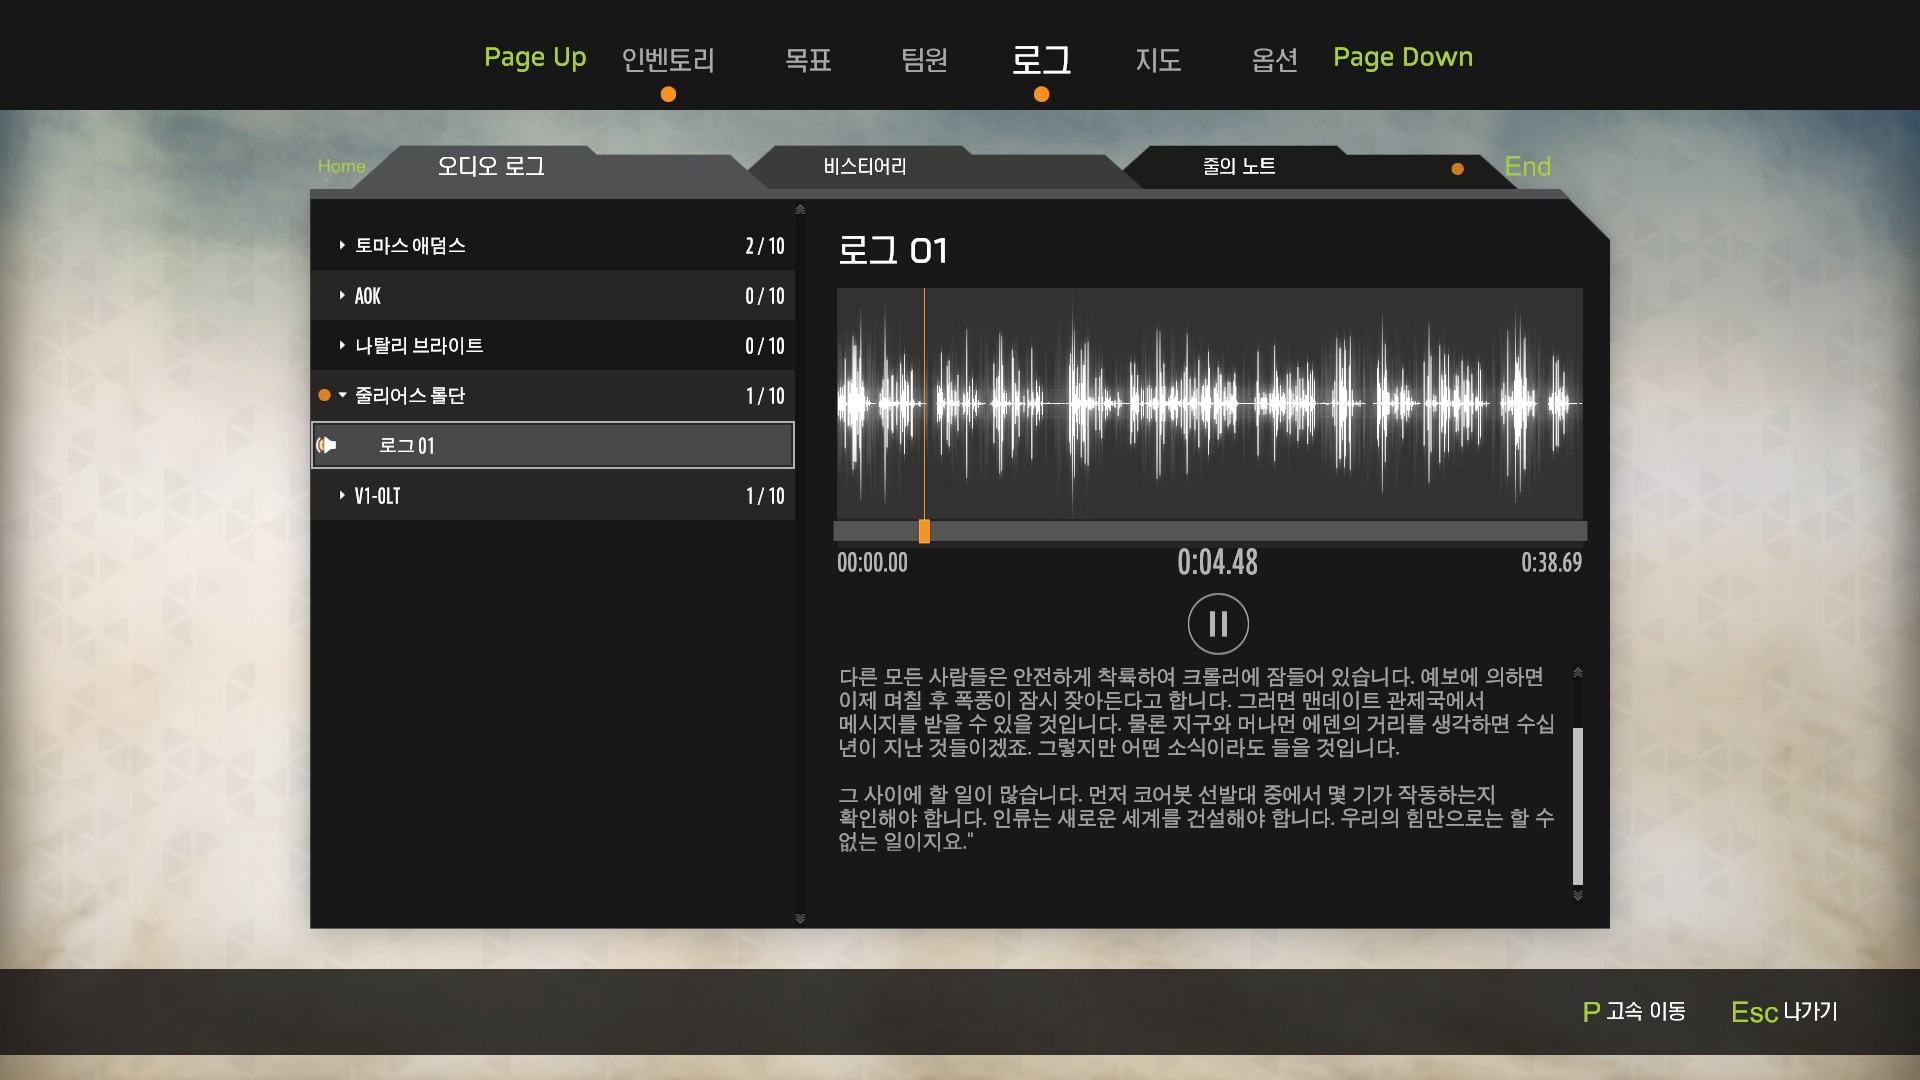This screenshot has width=1920, height=1080.
Task: Click the scroll-up arrow above the log list
Action: click(x=800, y=210)
